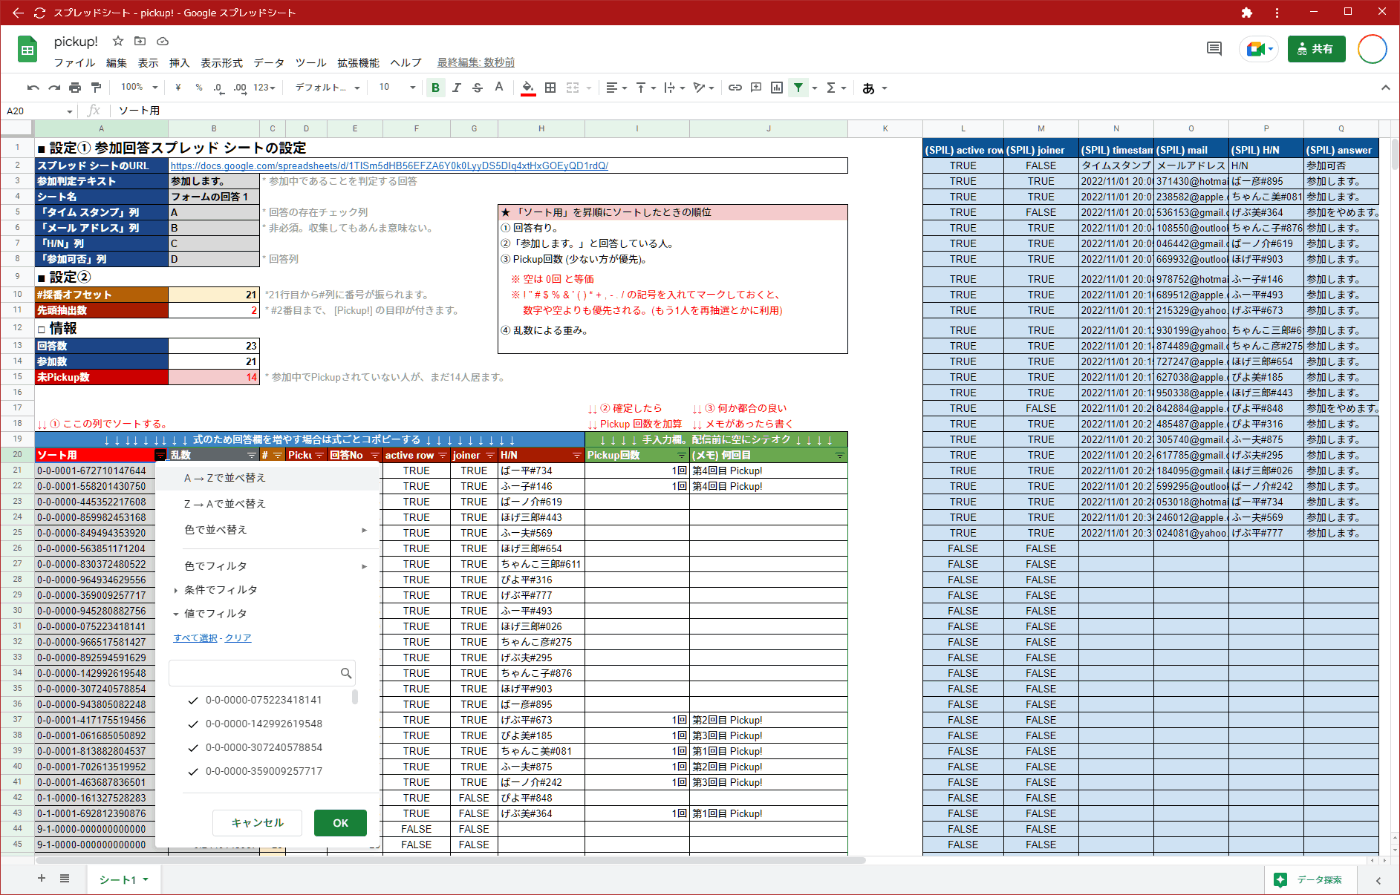
Task: Insert a comment from toolbar
Action: coord(756,88)
